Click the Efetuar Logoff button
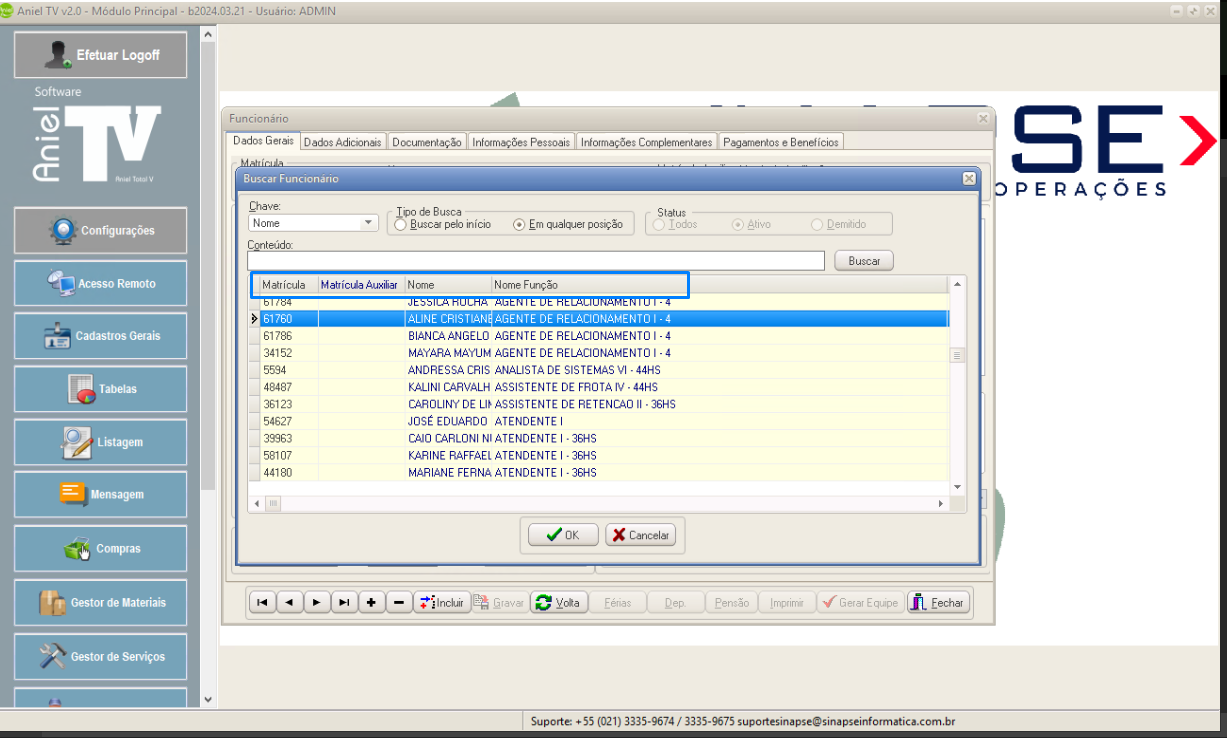The height and width of the screenshot is (738, 1227). click(x=100, y=55)
